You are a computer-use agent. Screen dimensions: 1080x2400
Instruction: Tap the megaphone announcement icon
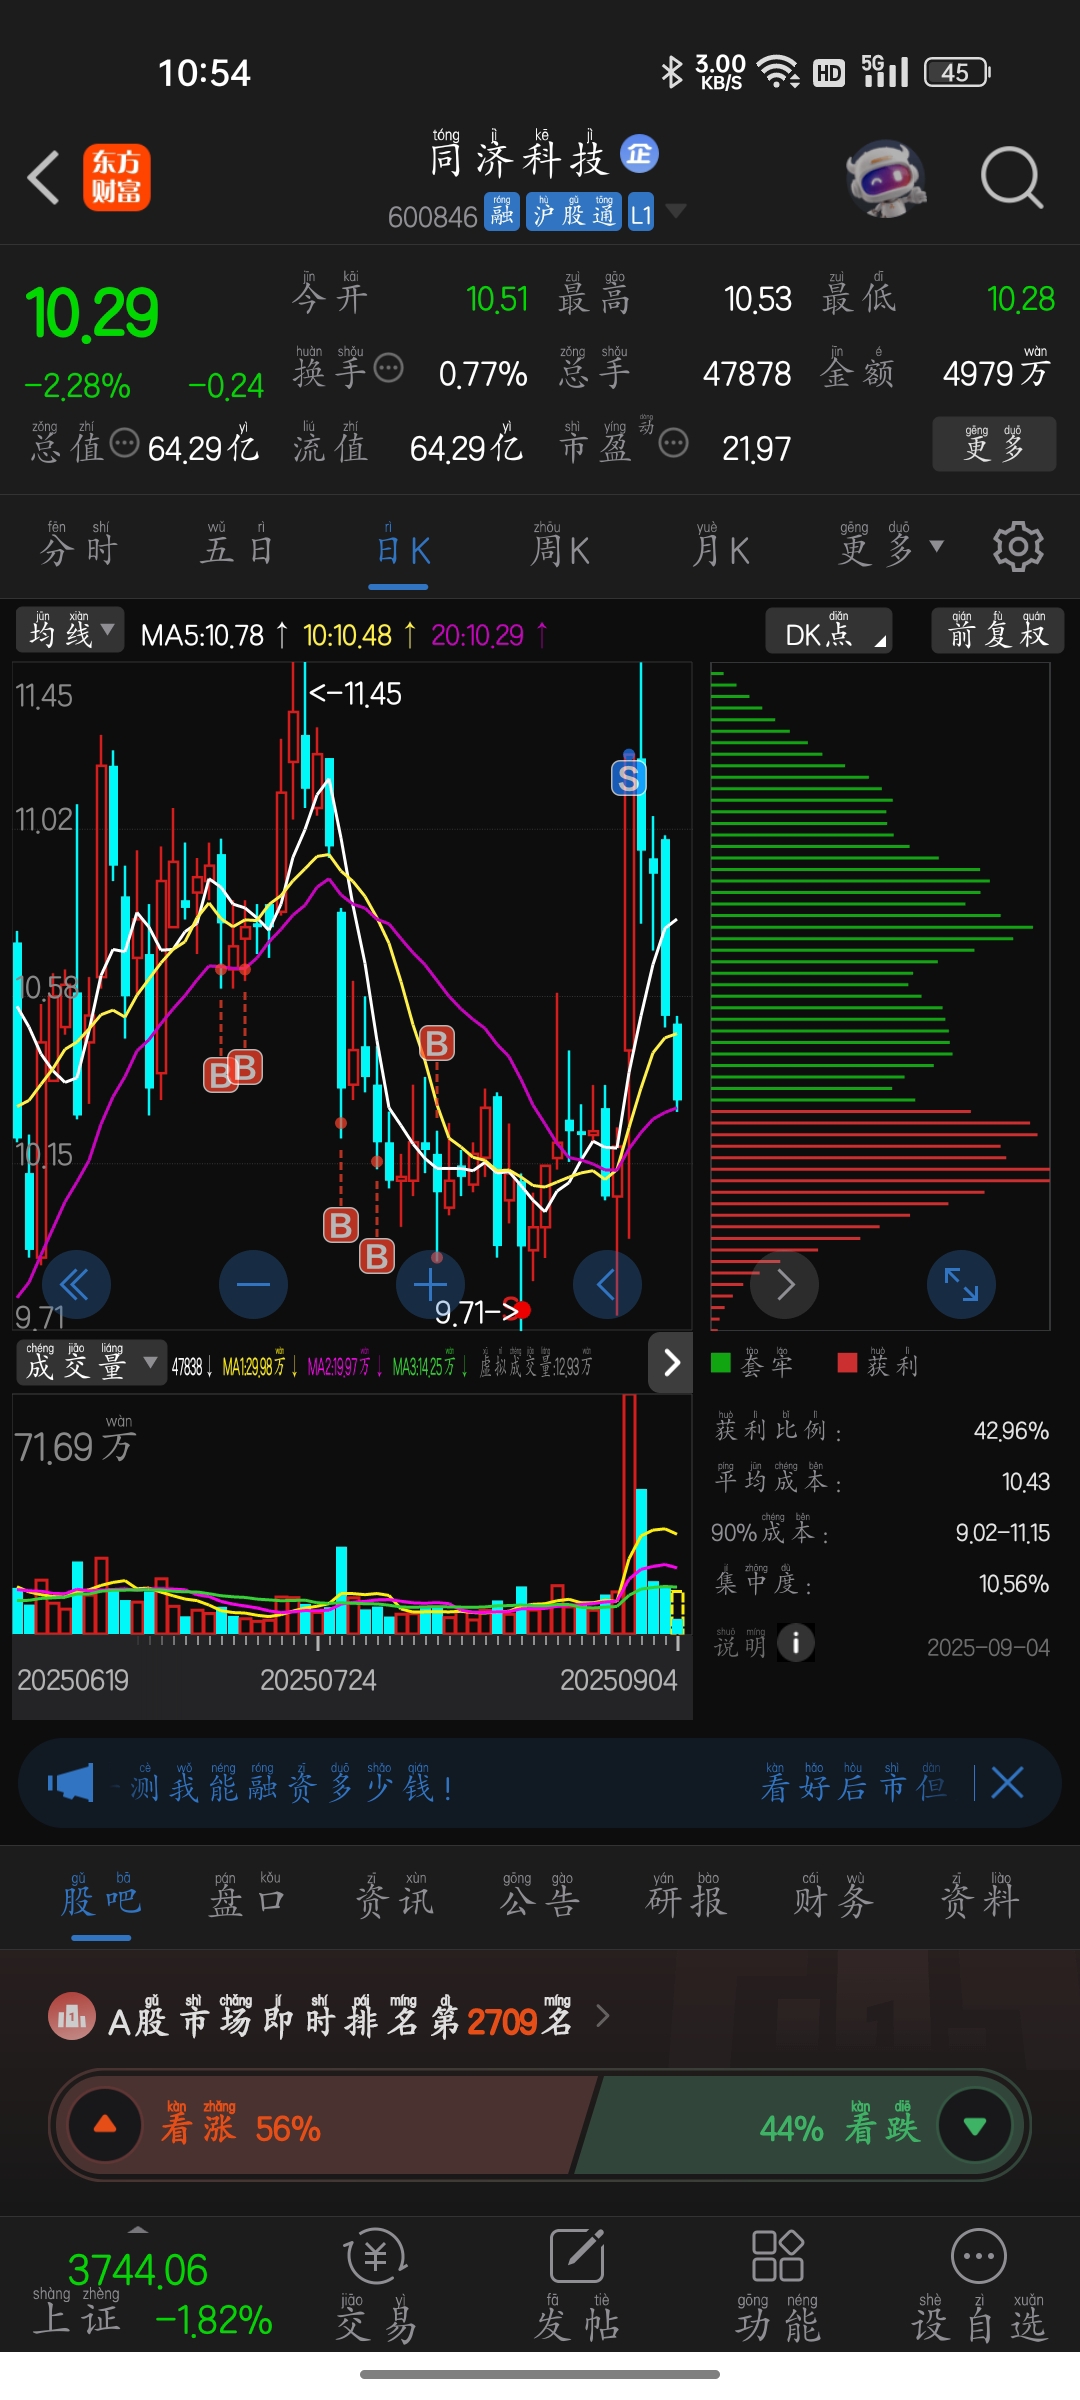71,1783
